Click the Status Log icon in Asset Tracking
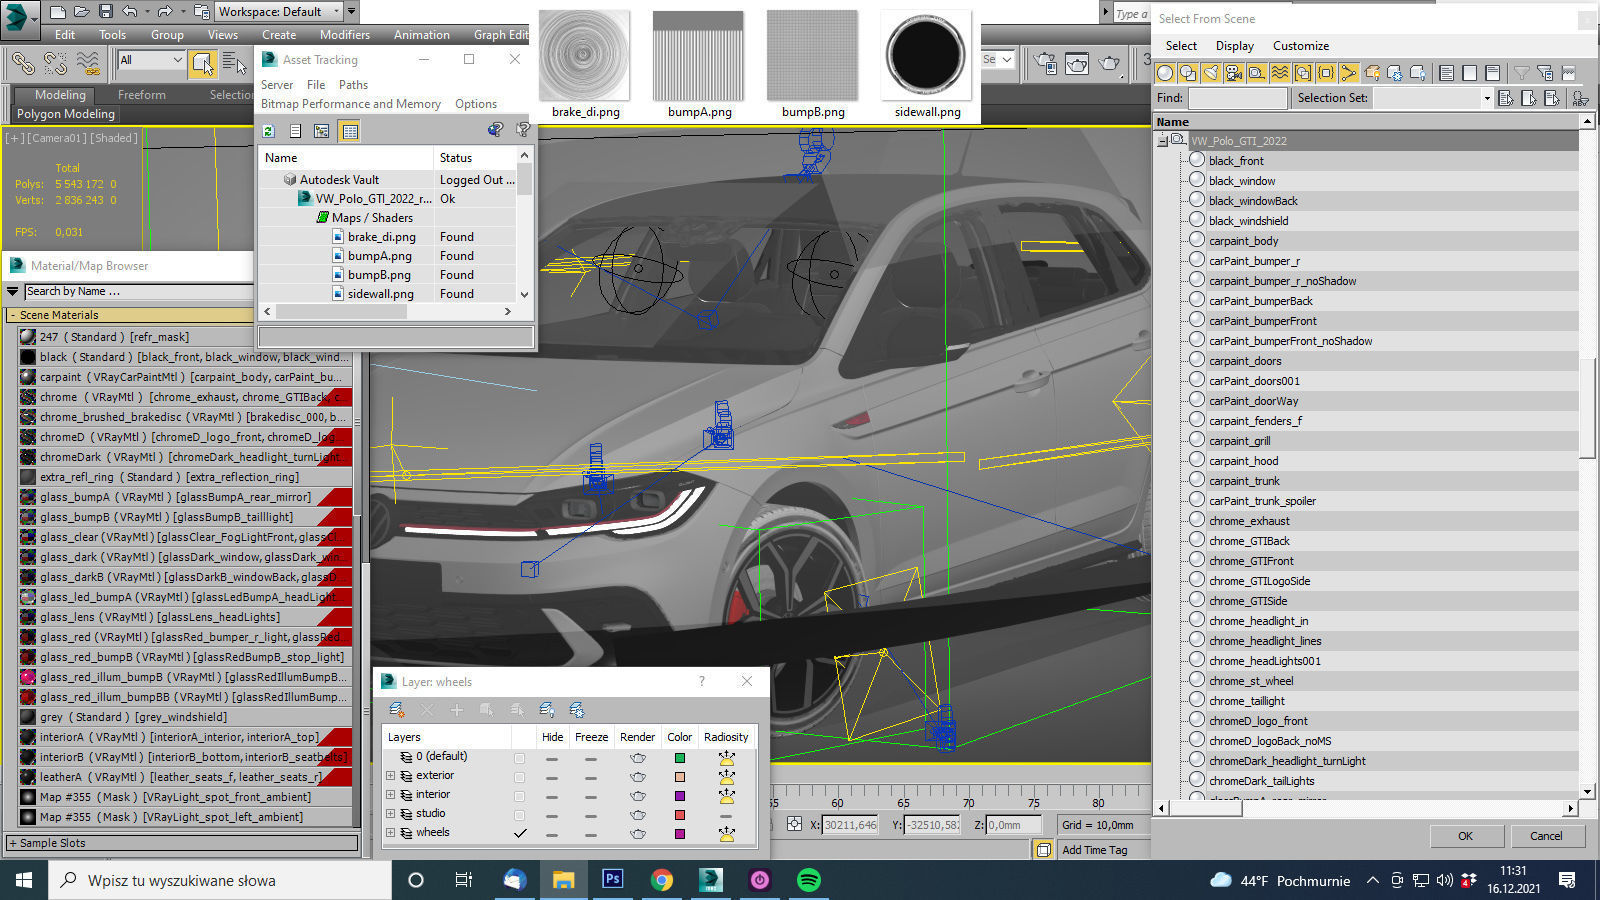 295,131
